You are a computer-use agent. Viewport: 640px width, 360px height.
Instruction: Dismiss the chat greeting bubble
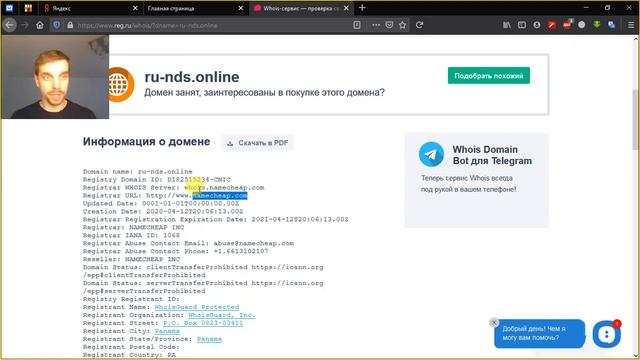click(494, 322)
